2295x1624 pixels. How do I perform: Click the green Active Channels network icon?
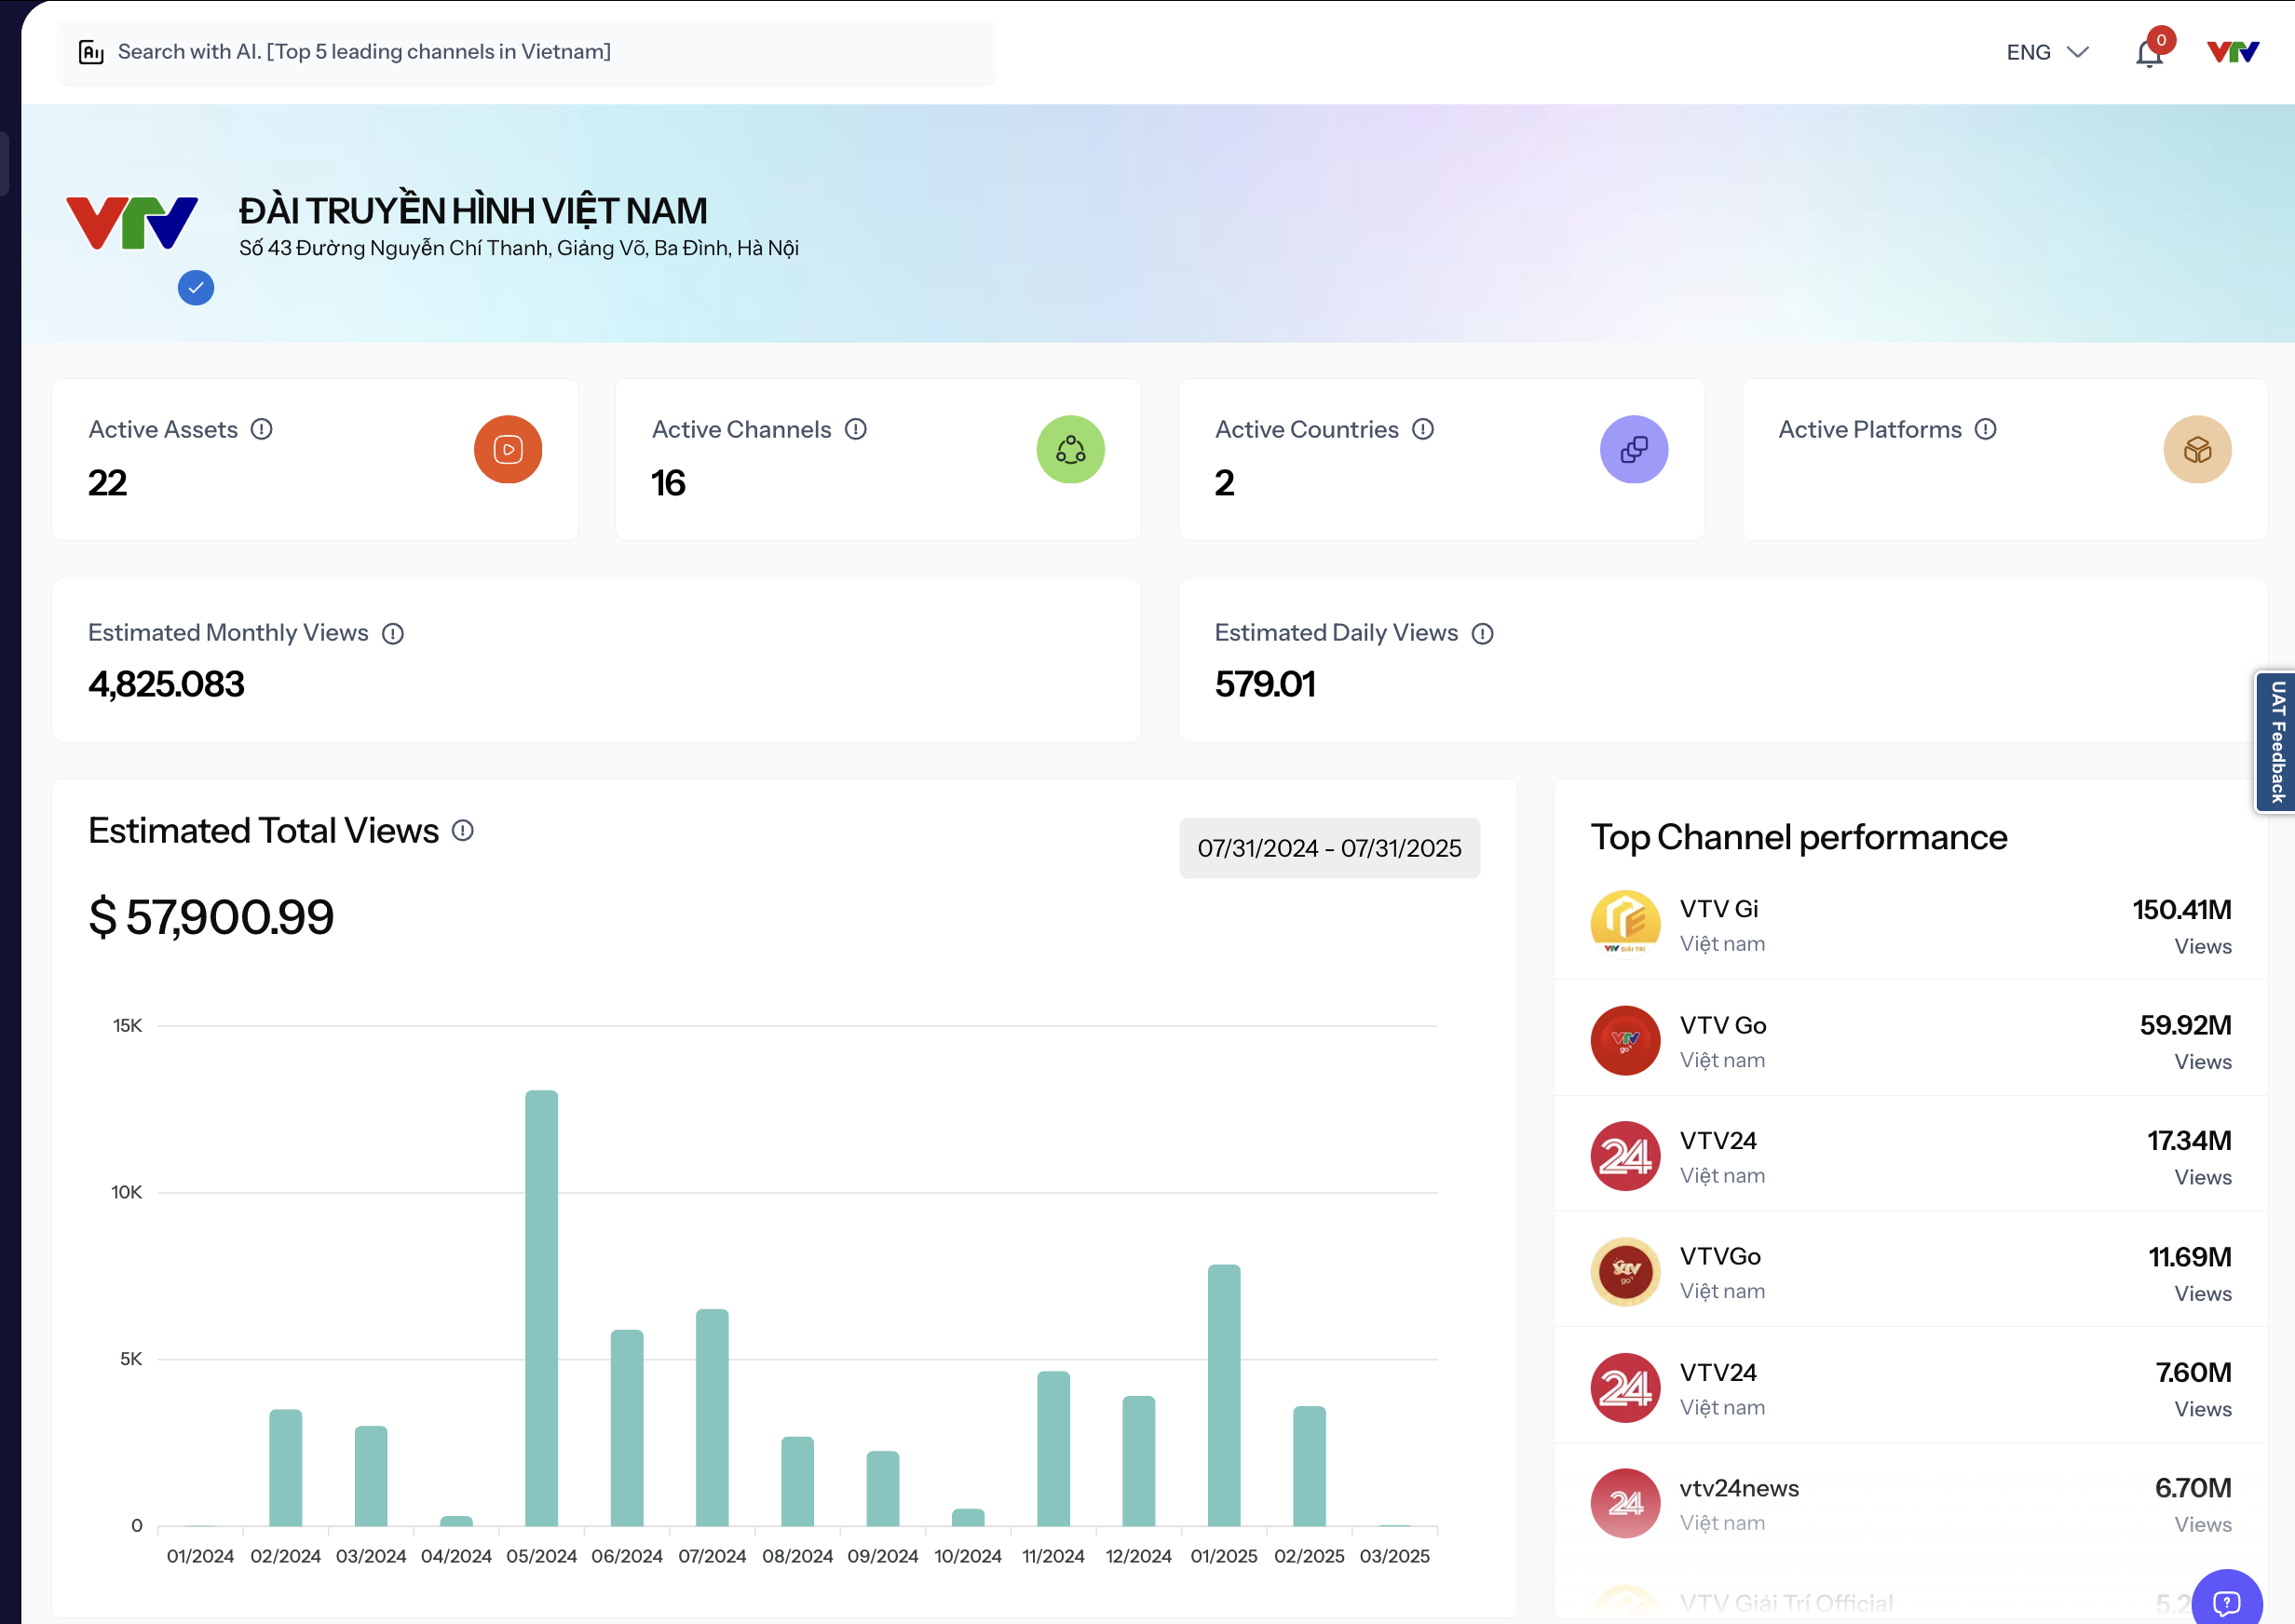coord(1071,449)
